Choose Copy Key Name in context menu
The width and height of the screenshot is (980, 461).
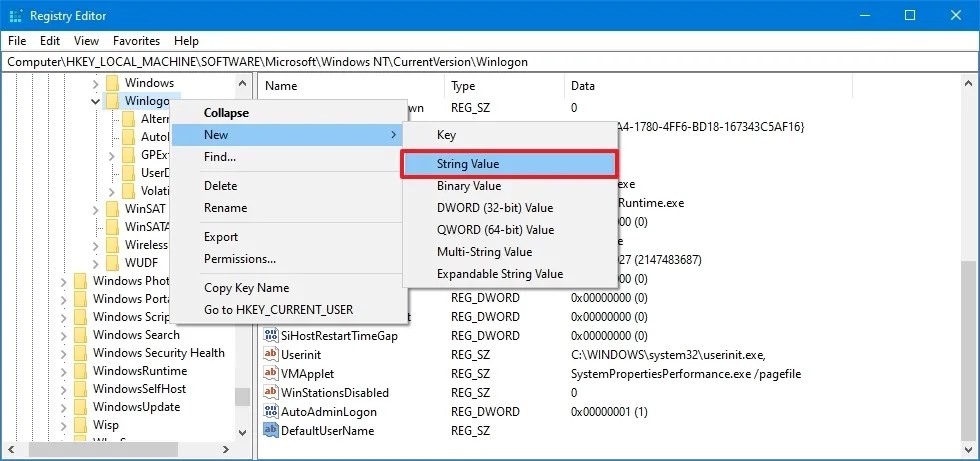(289, 288)
